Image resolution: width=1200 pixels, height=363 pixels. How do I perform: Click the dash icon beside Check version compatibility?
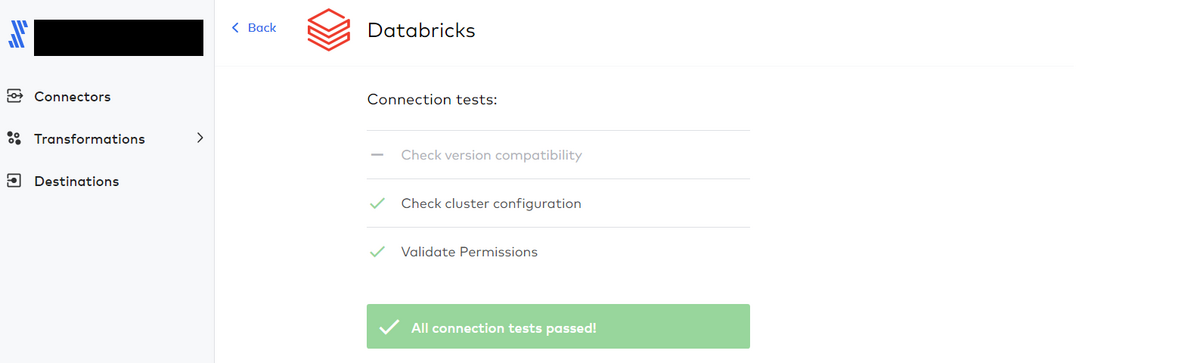pyautogui.click(x=377, y=155)
